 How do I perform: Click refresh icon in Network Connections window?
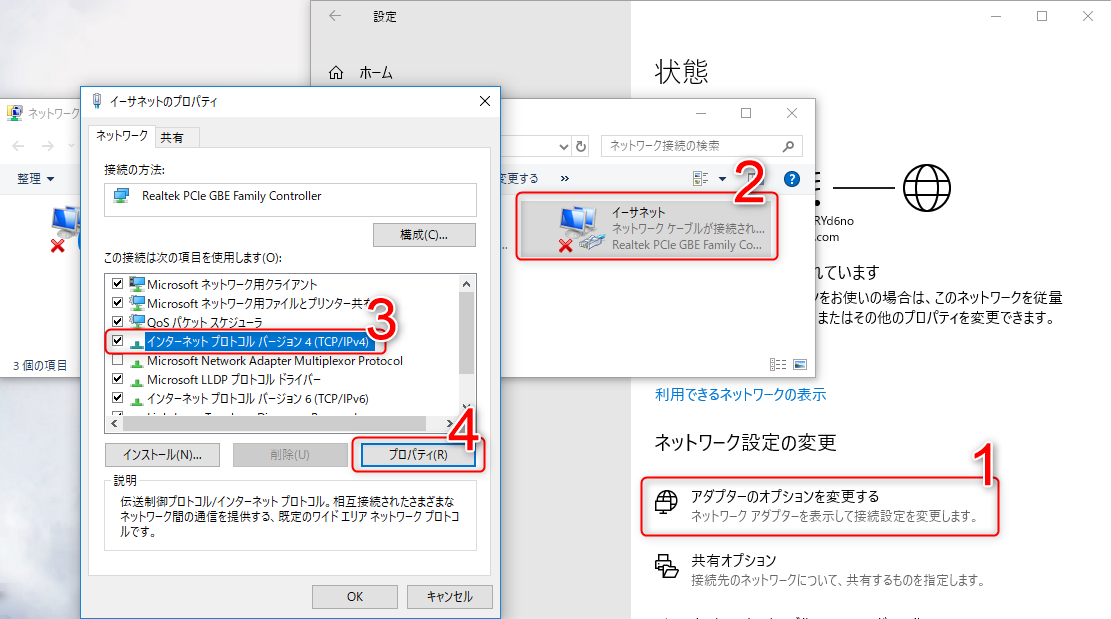click(581, 147)
